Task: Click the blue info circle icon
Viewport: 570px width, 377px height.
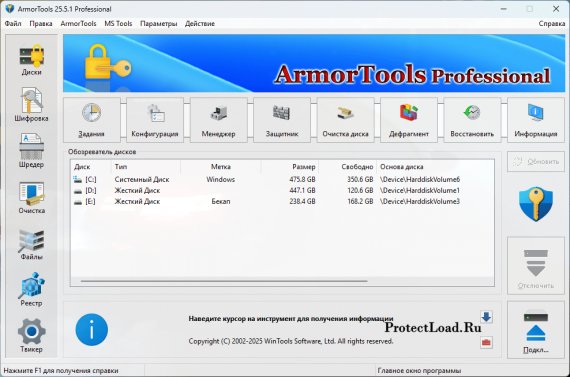Action: (x=92, y=330)
